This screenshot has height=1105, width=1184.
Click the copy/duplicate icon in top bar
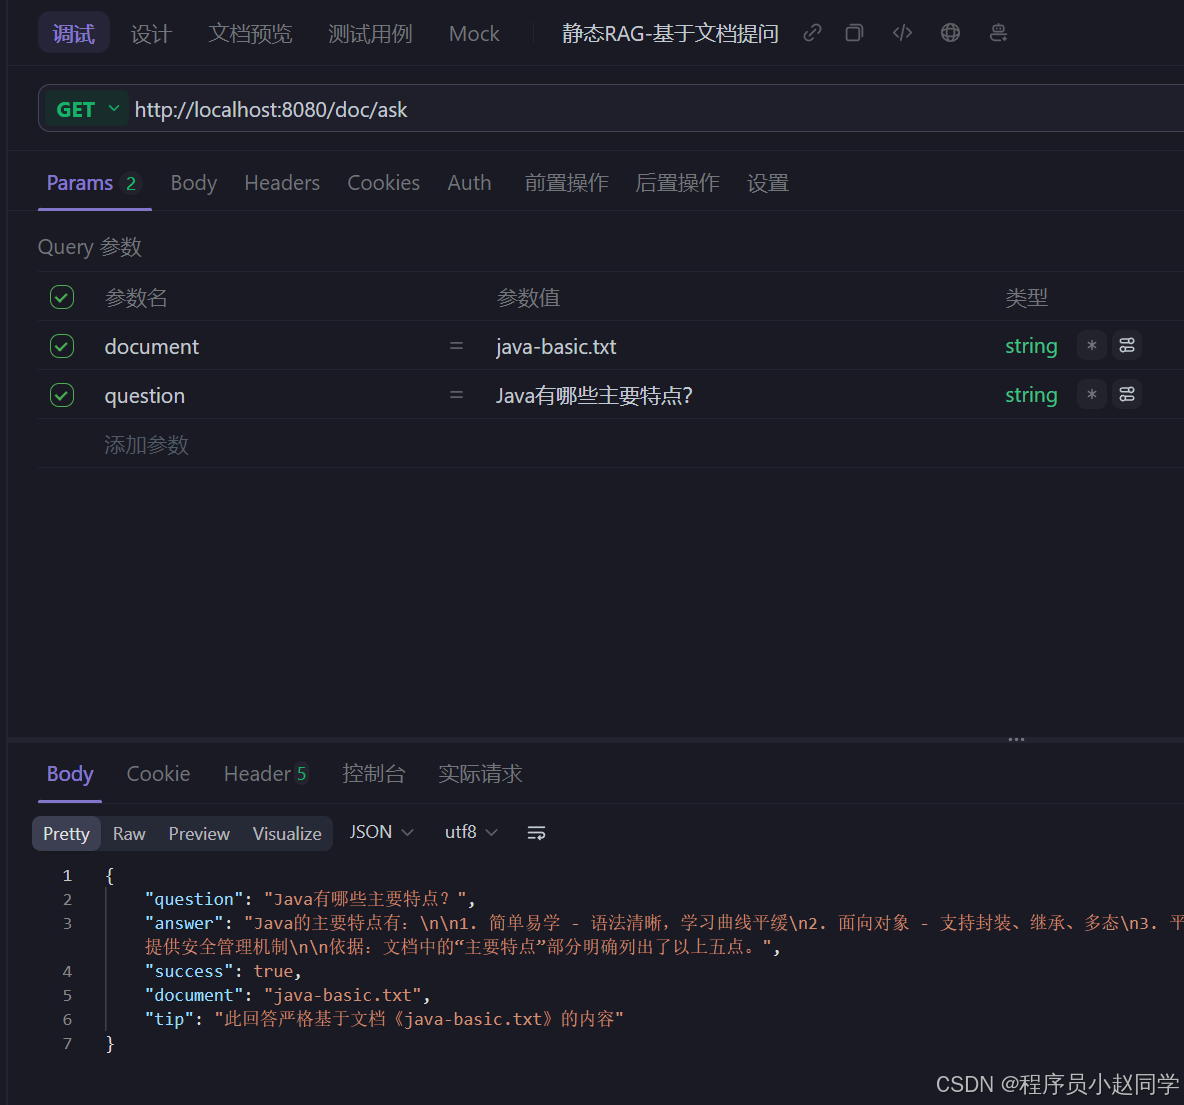pyautogui.click(x=853, y=32)
